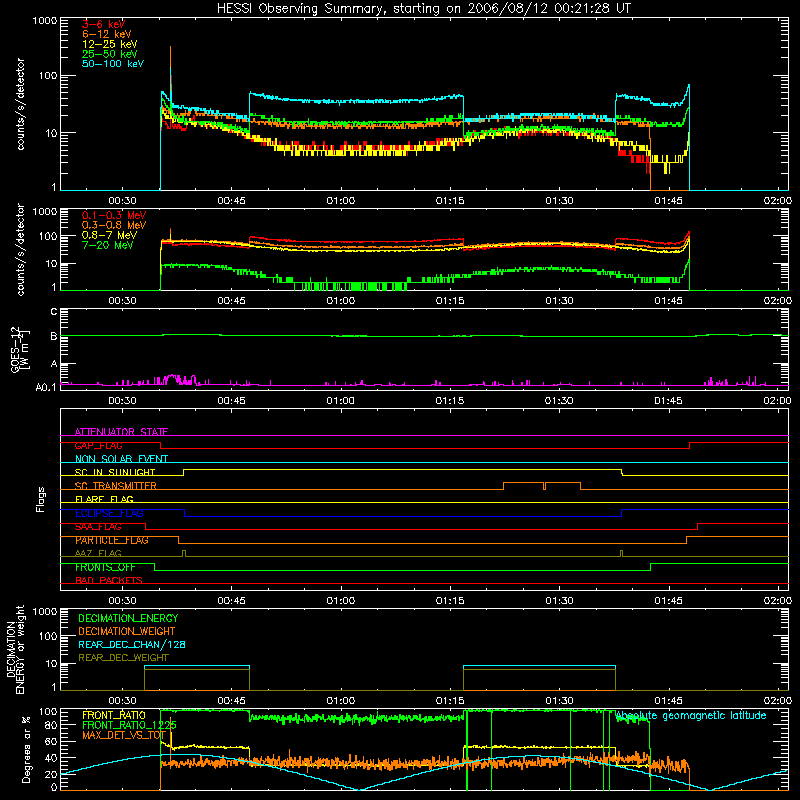Click the DECIMATION ENERGY or weight axis title
800x800 pixels.
tap(15, 649)
